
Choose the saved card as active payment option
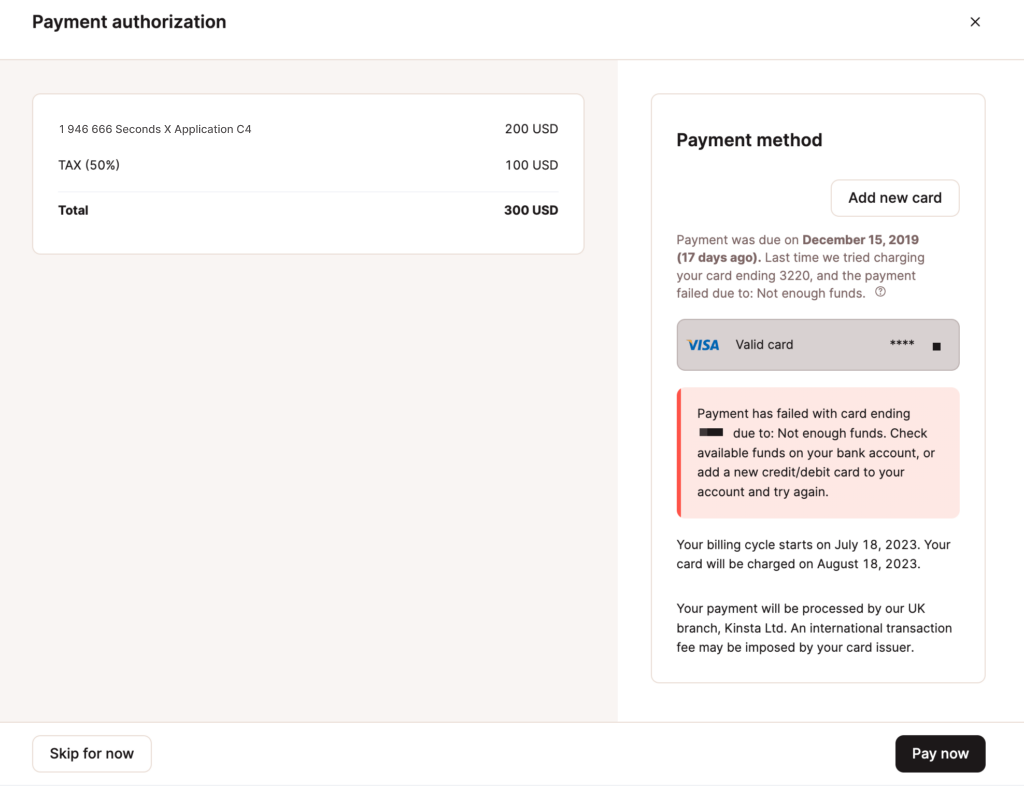818,344
